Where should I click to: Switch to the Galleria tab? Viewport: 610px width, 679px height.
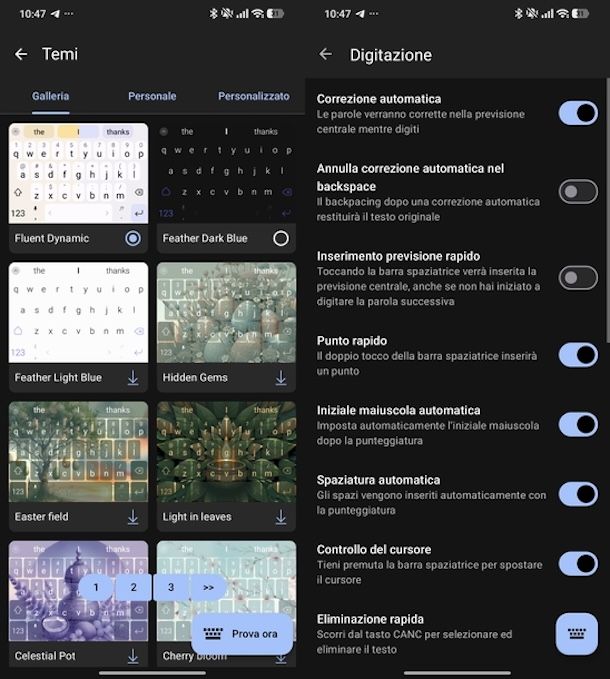tap(50, 96)
